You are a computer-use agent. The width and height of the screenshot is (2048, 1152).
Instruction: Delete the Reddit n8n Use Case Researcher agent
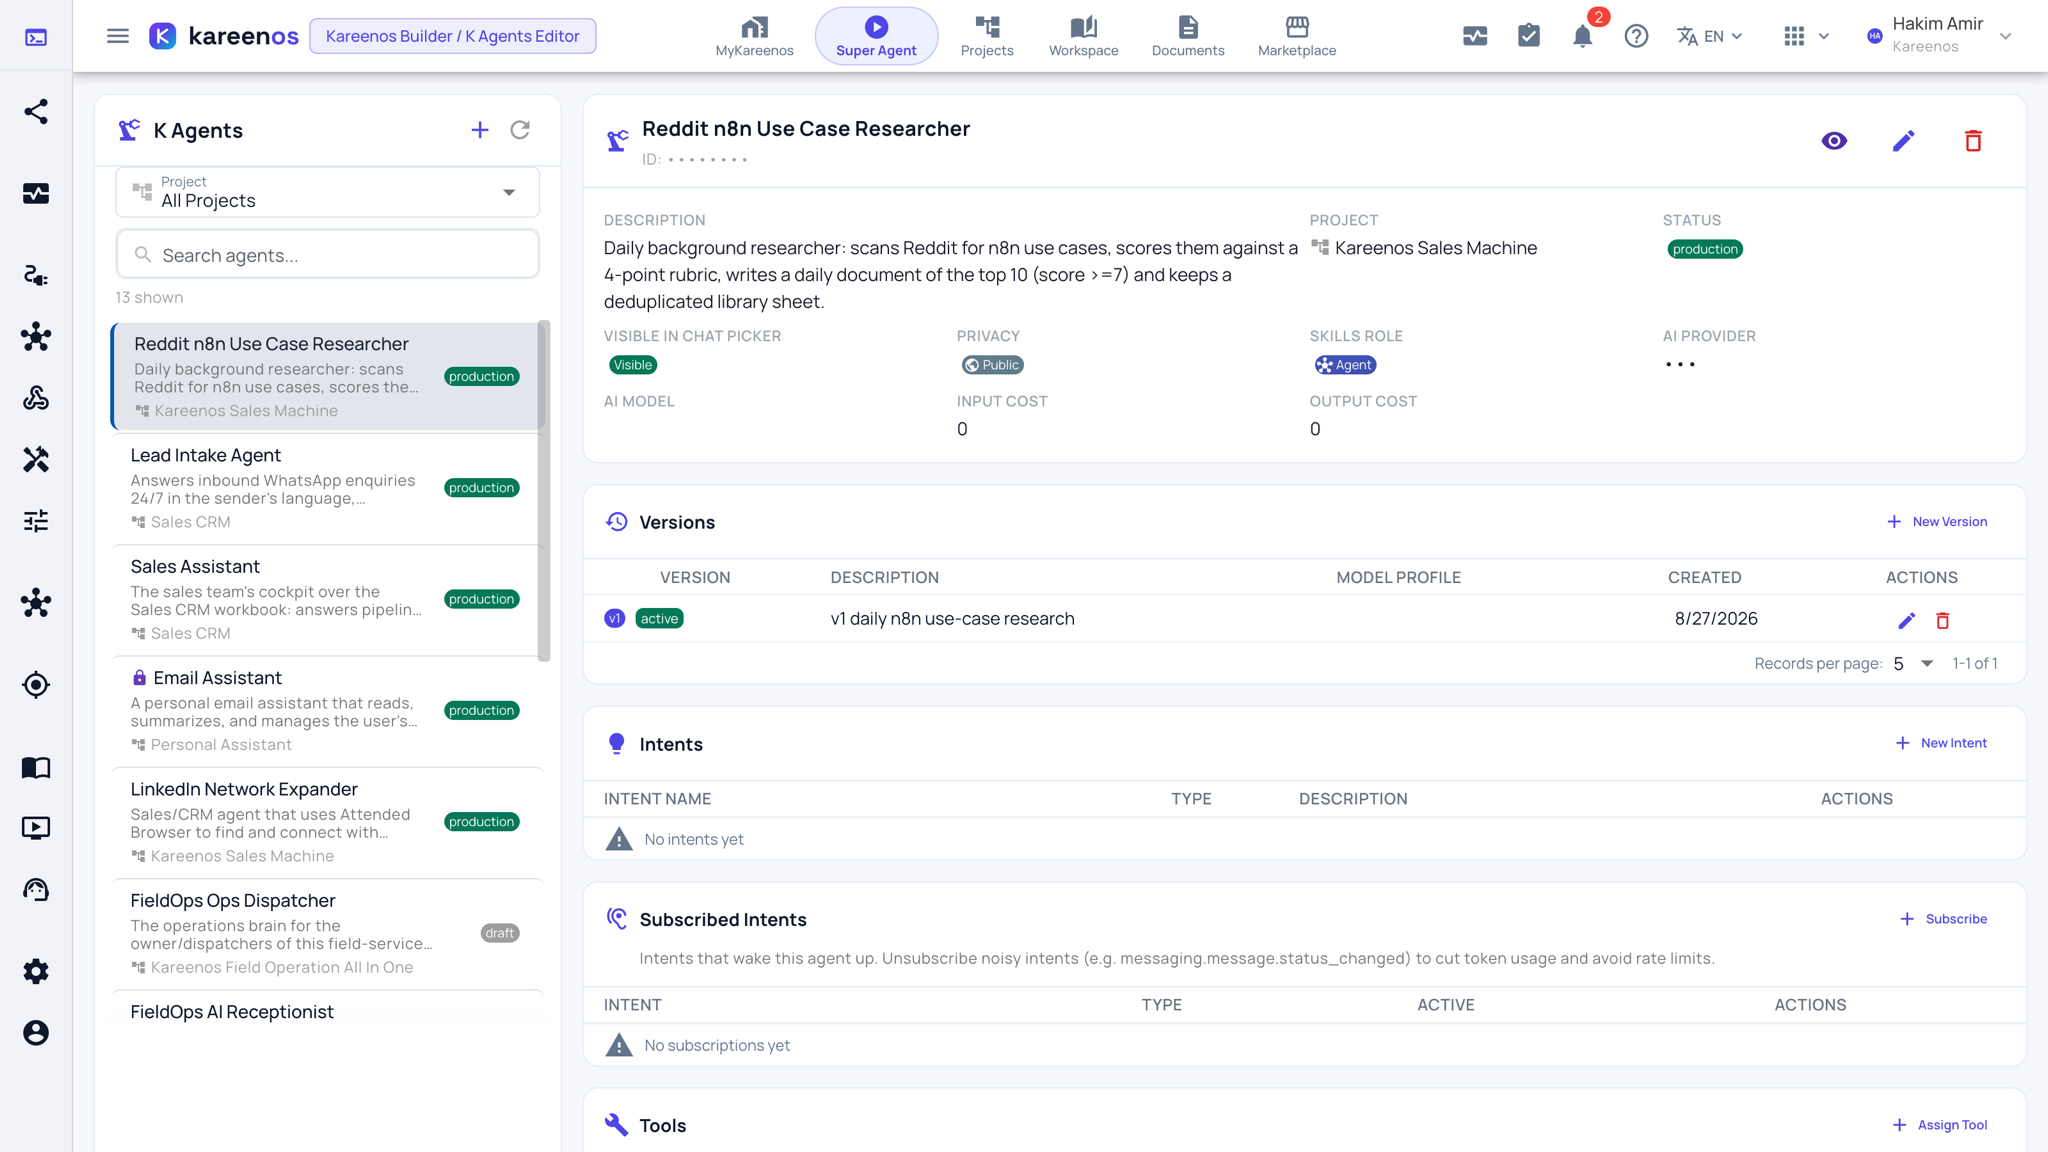point(1973,141)
